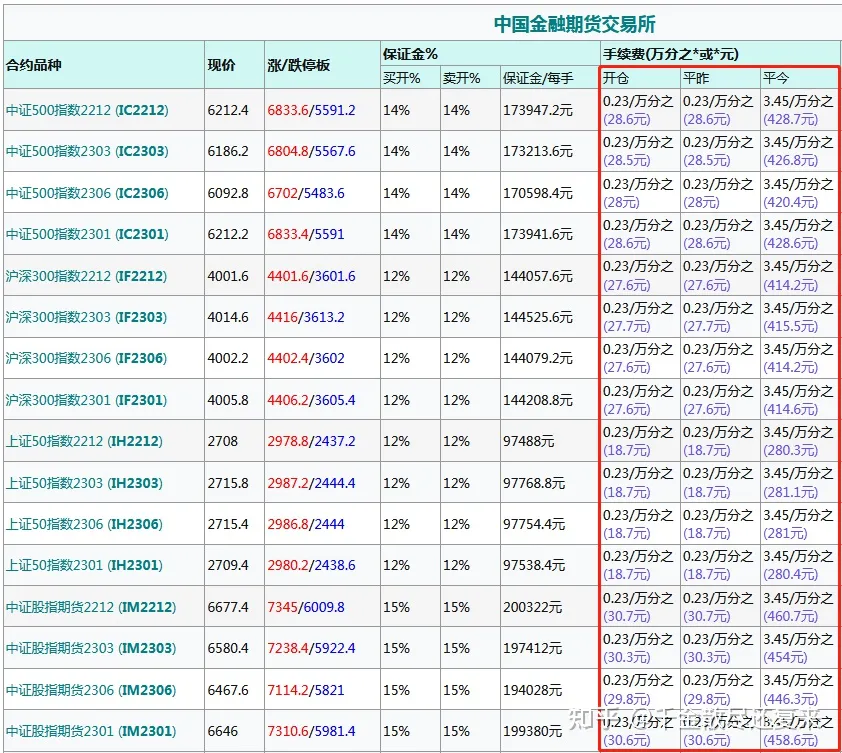Viewport: 842px width, 753px height.
Task: Click the margin amount 194028元
Action: pyautogui.click(x=532, y=690)
